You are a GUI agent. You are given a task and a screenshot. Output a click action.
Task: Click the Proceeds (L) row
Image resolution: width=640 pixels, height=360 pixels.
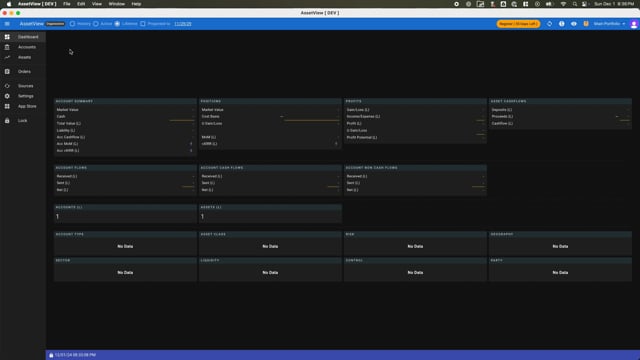coord(560,117)
